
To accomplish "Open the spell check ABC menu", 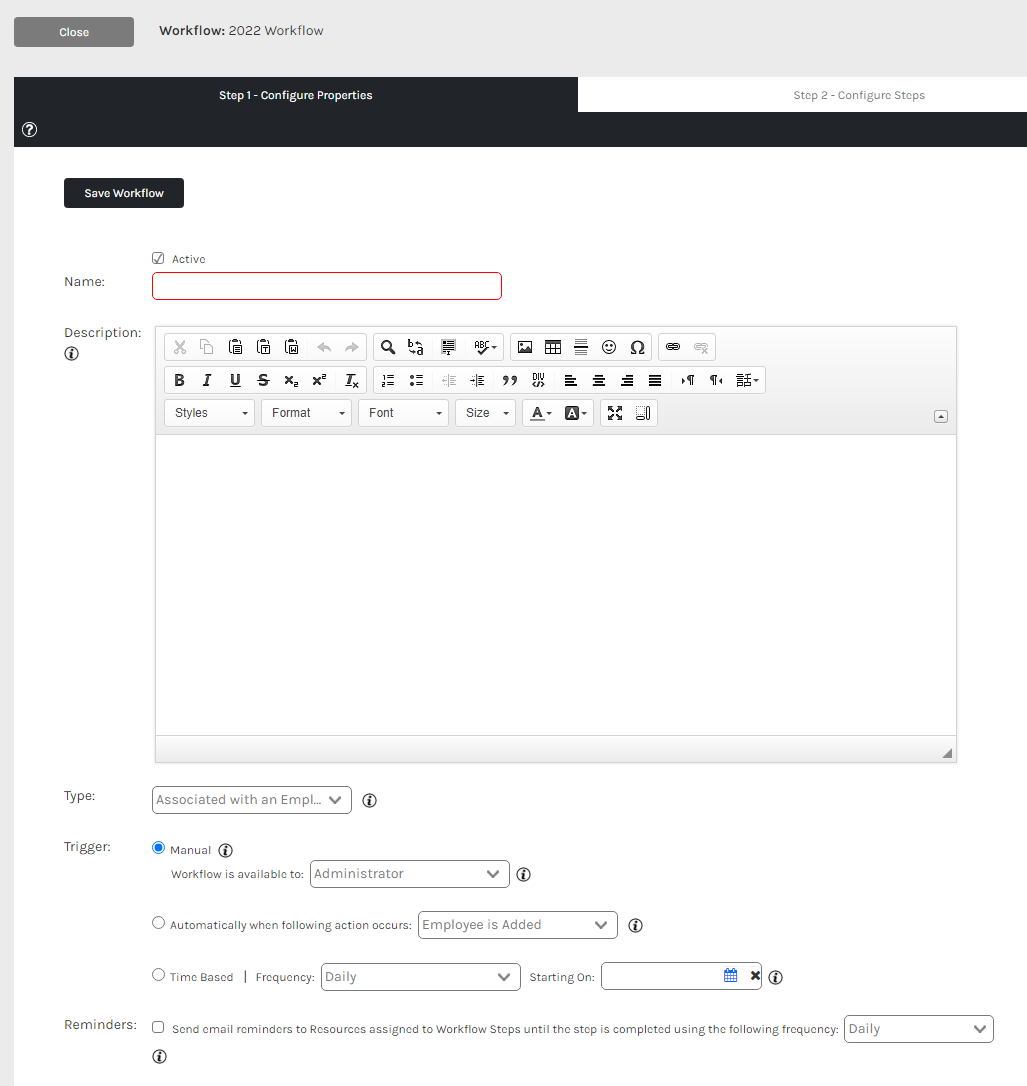I will pyautogui.click(x=485, y=347).
